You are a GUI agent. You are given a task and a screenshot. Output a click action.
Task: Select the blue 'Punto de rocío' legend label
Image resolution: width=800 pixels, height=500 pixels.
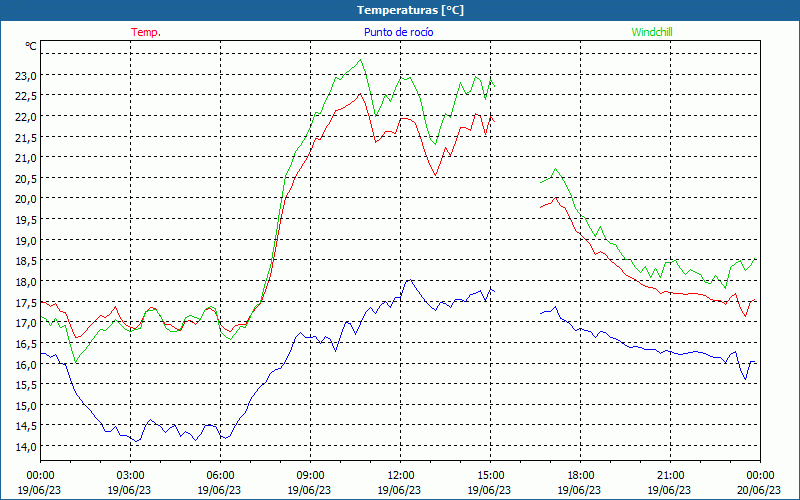coord(398,32)
